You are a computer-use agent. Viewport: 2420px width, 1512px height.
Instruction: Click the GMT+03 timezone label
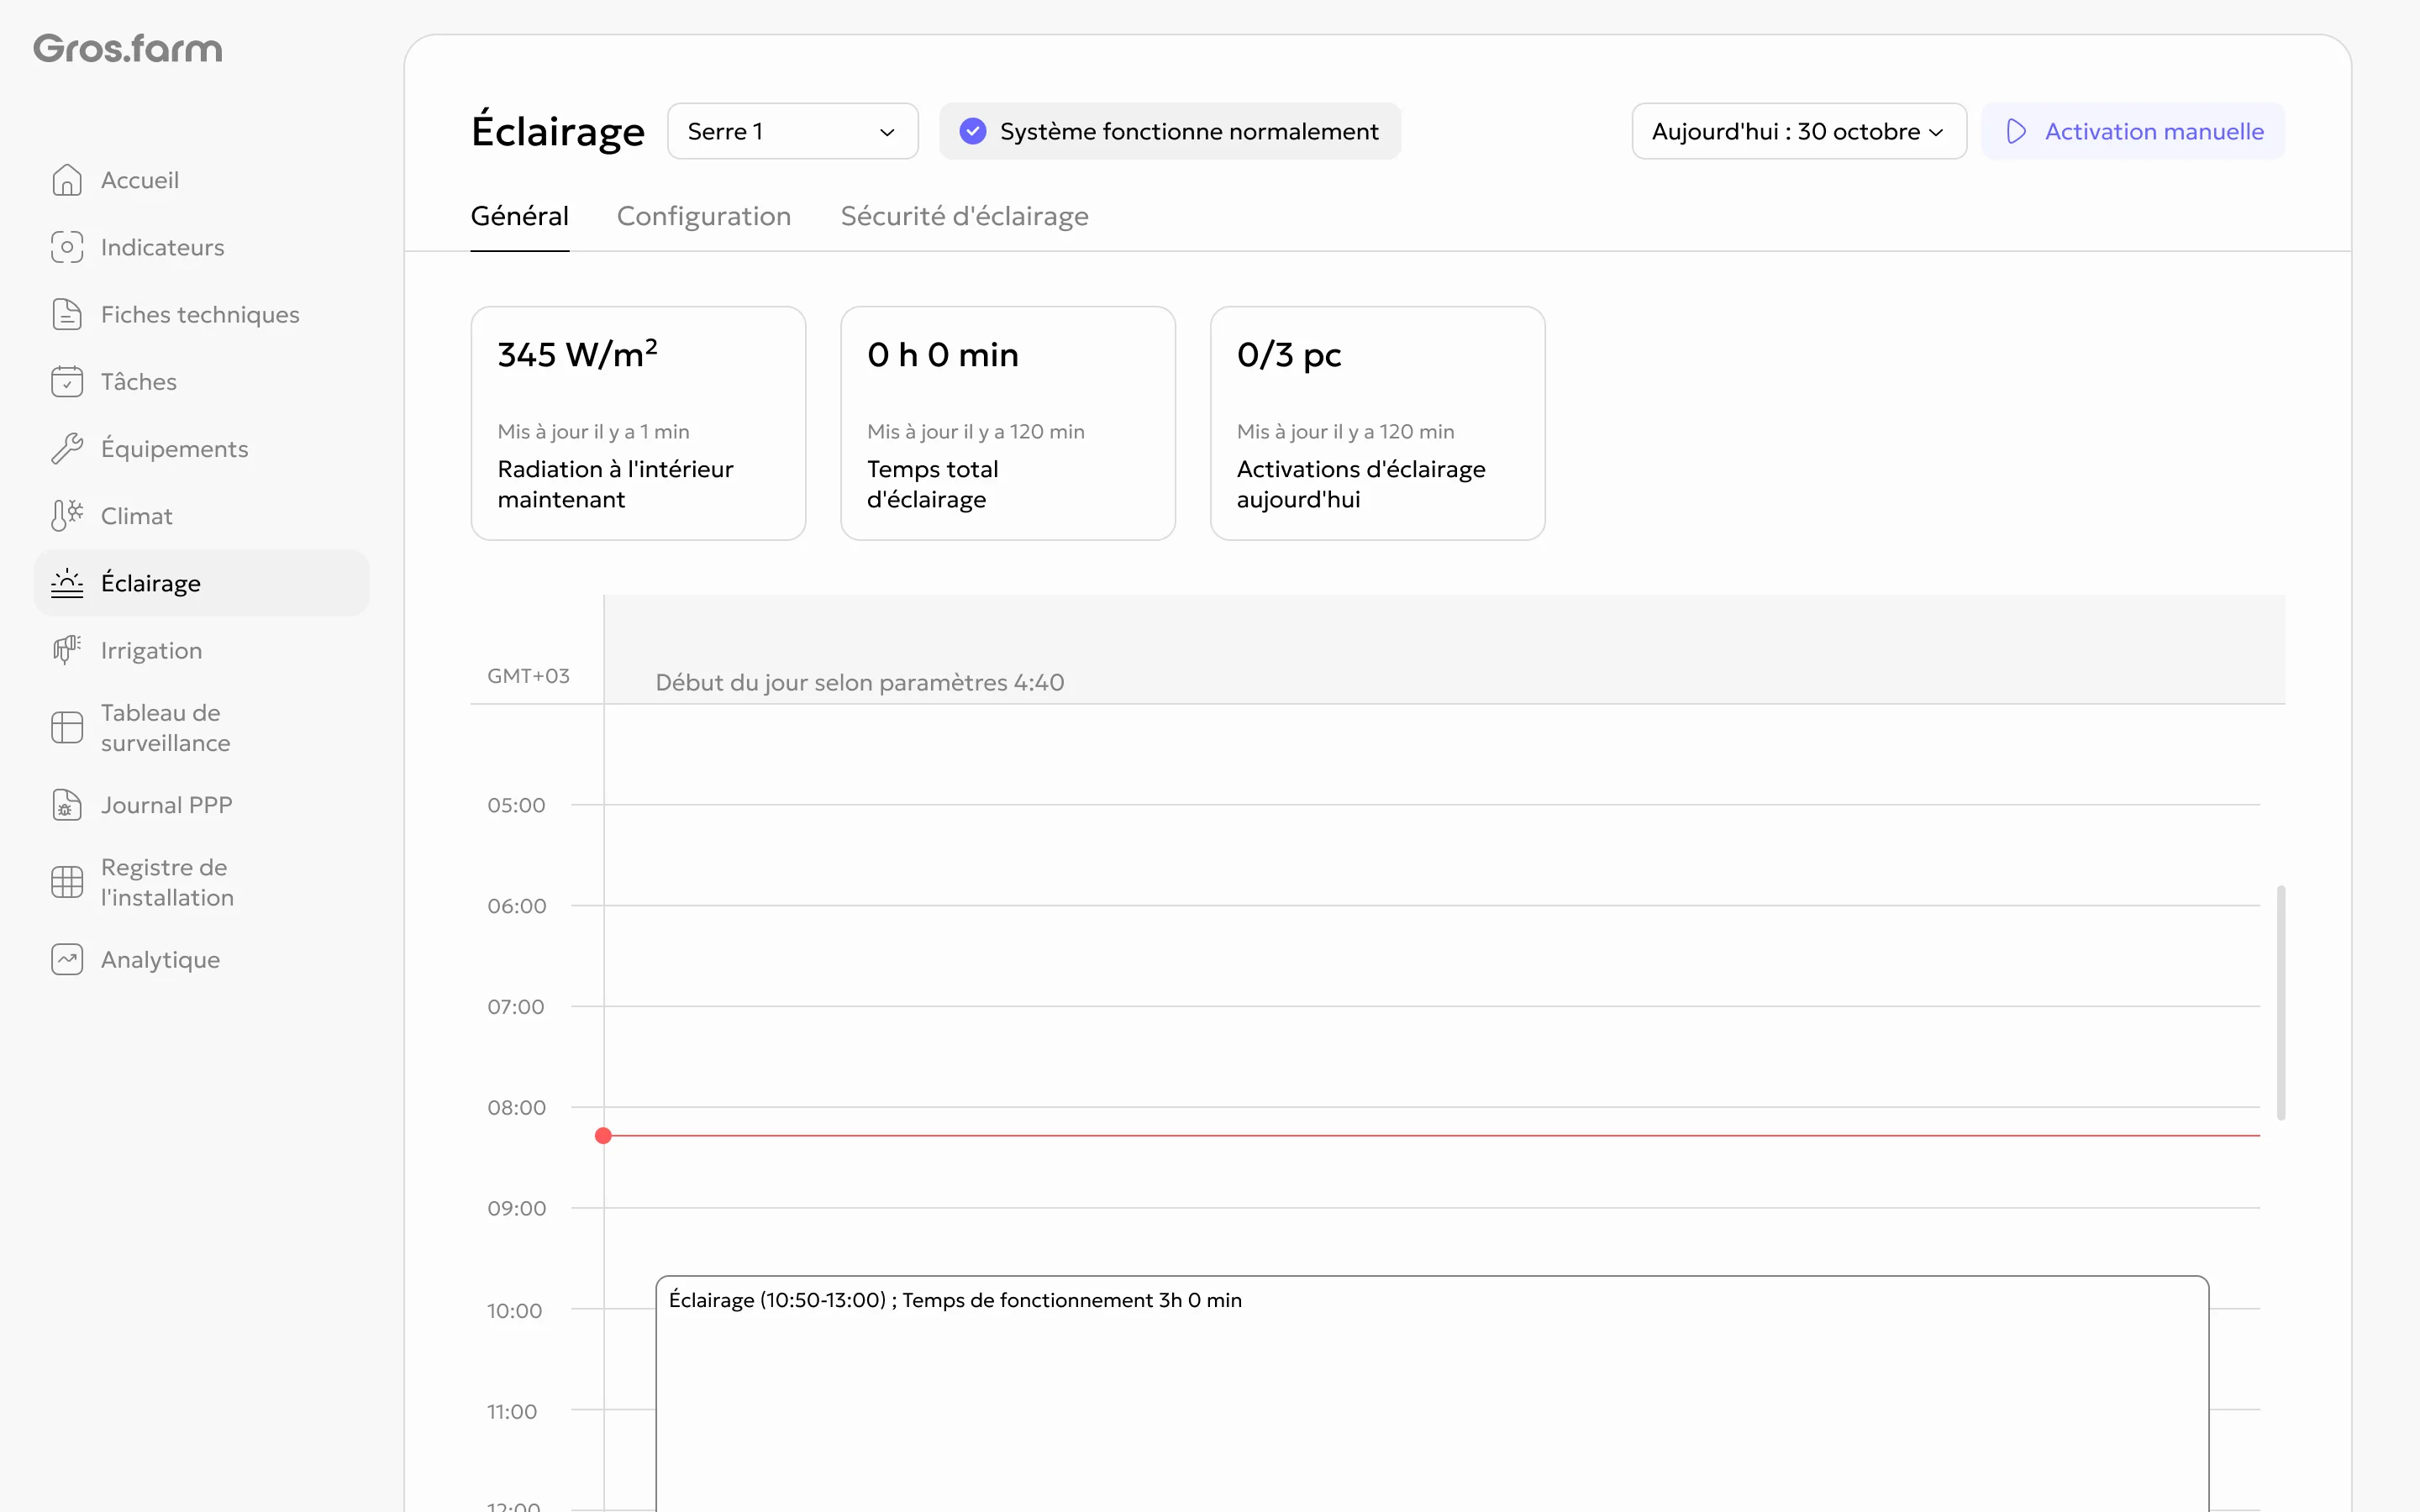(528, 675)
